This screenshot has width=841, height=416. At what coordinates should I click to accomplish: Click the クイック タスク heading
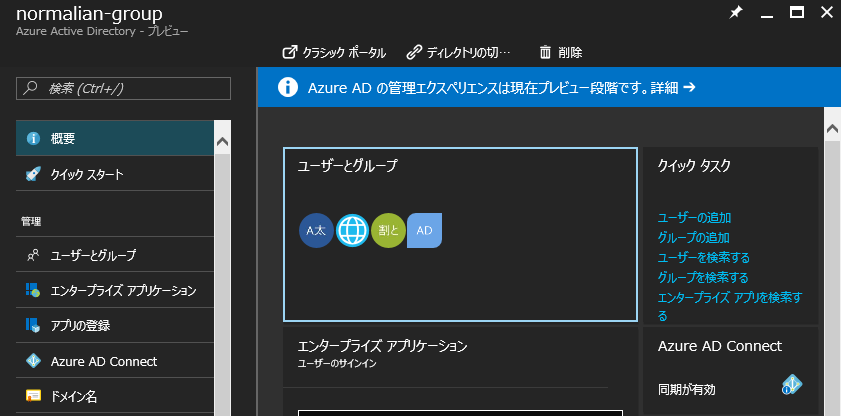tap(694, 166)
